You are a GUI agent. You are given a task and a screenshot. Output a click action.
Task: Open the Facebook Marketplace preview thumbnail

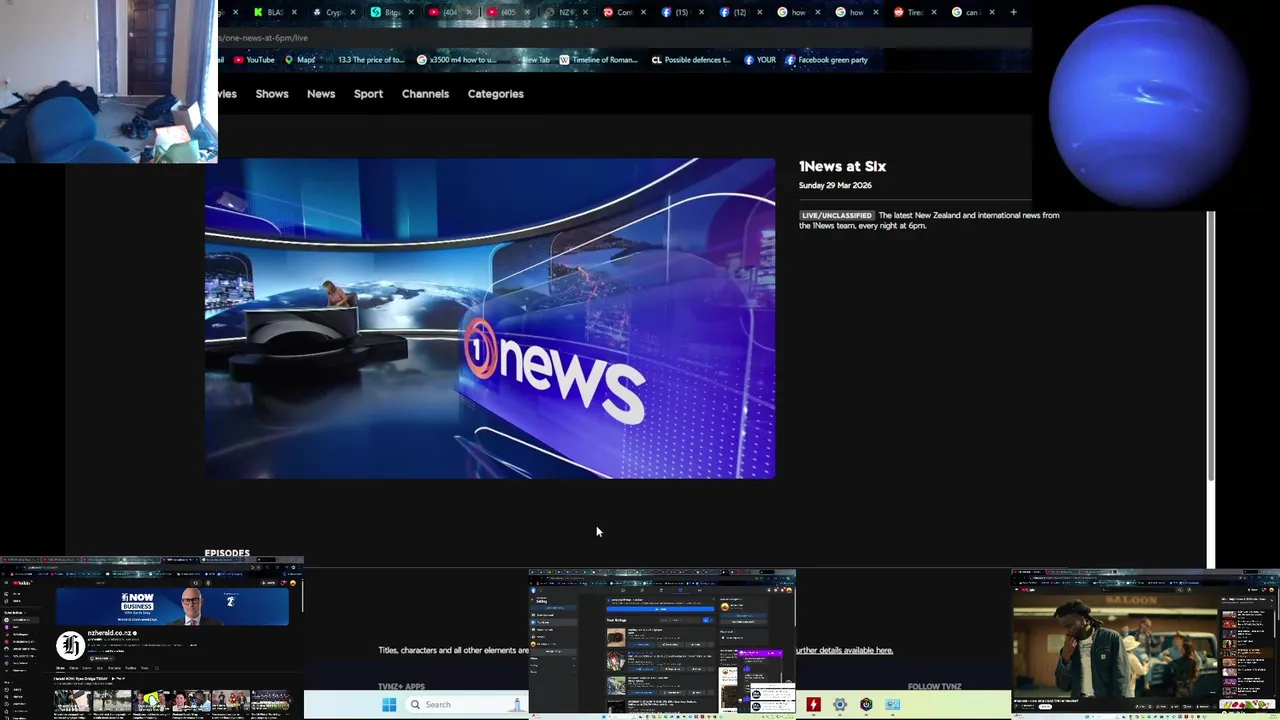662,643
